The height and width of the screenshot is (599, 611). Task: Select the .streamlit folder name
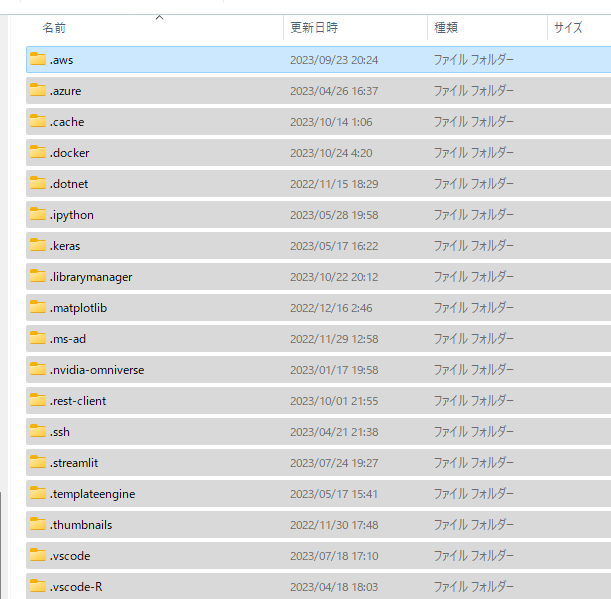pyautogui.click(x=74, y=463)
